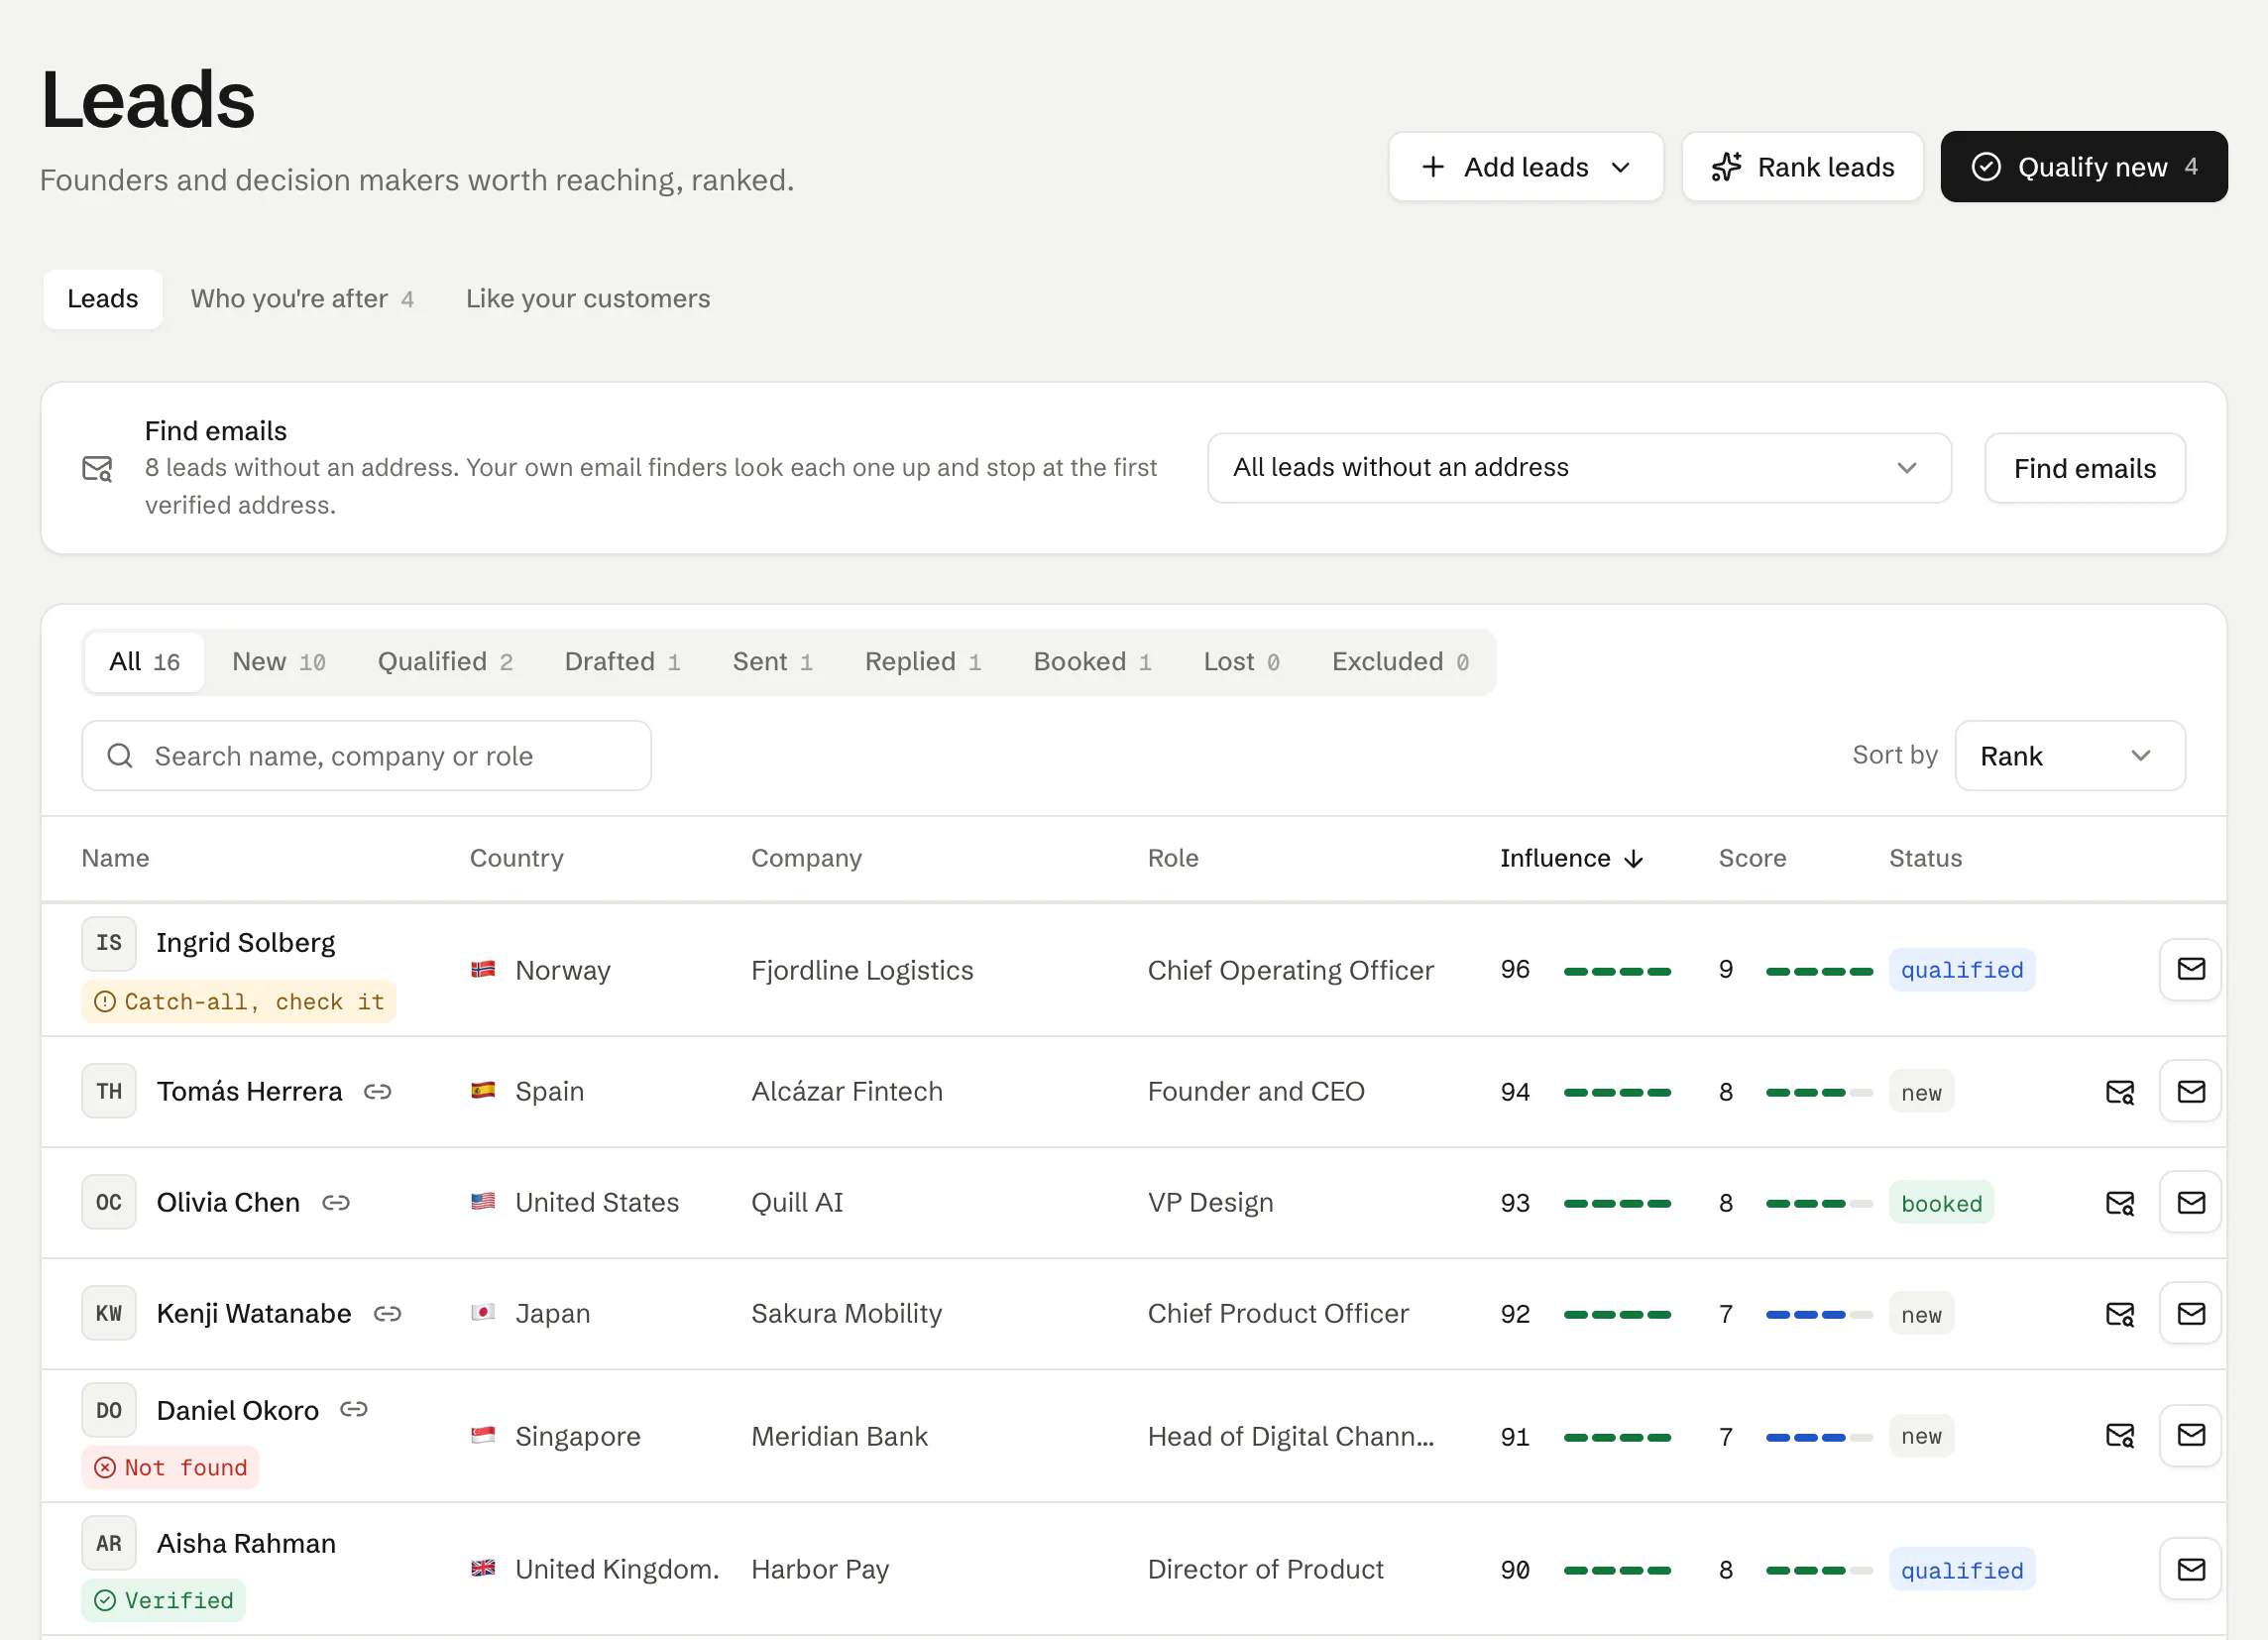Click the DO avatar for Daniel Okoro

(x=109, y=1410)
